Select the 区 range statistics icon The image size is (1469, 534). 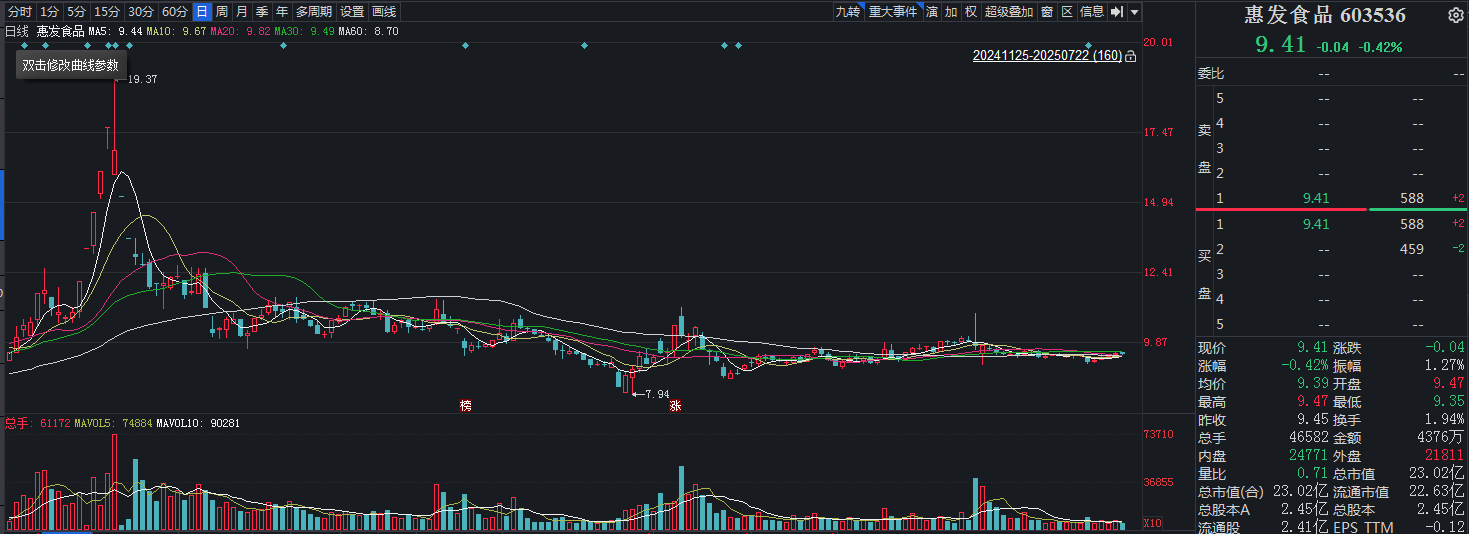coord(1066,12)
